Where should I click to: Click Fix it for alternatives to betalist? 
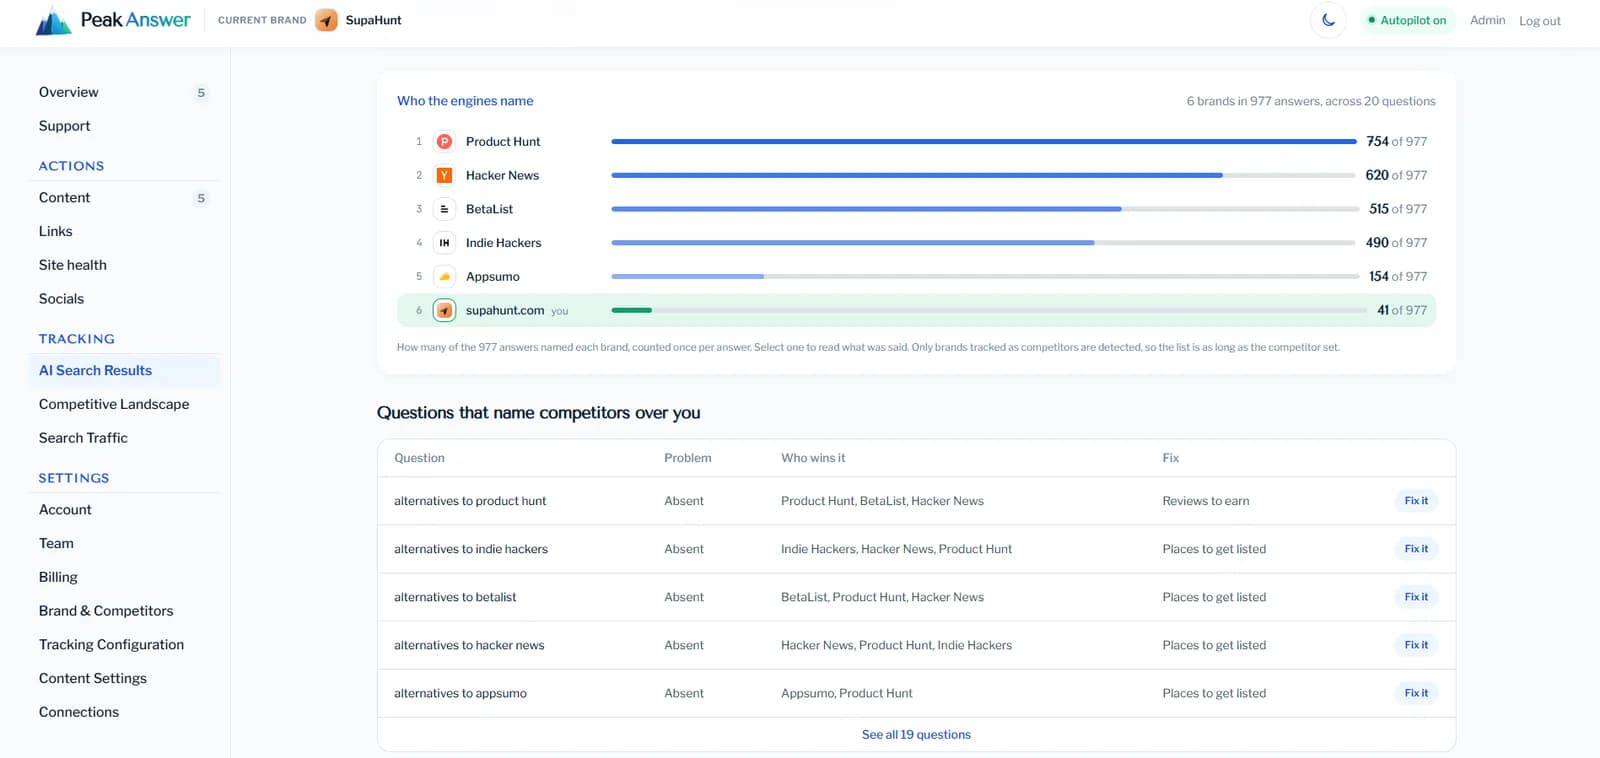pyautogui.click(x=1416, y=597)
